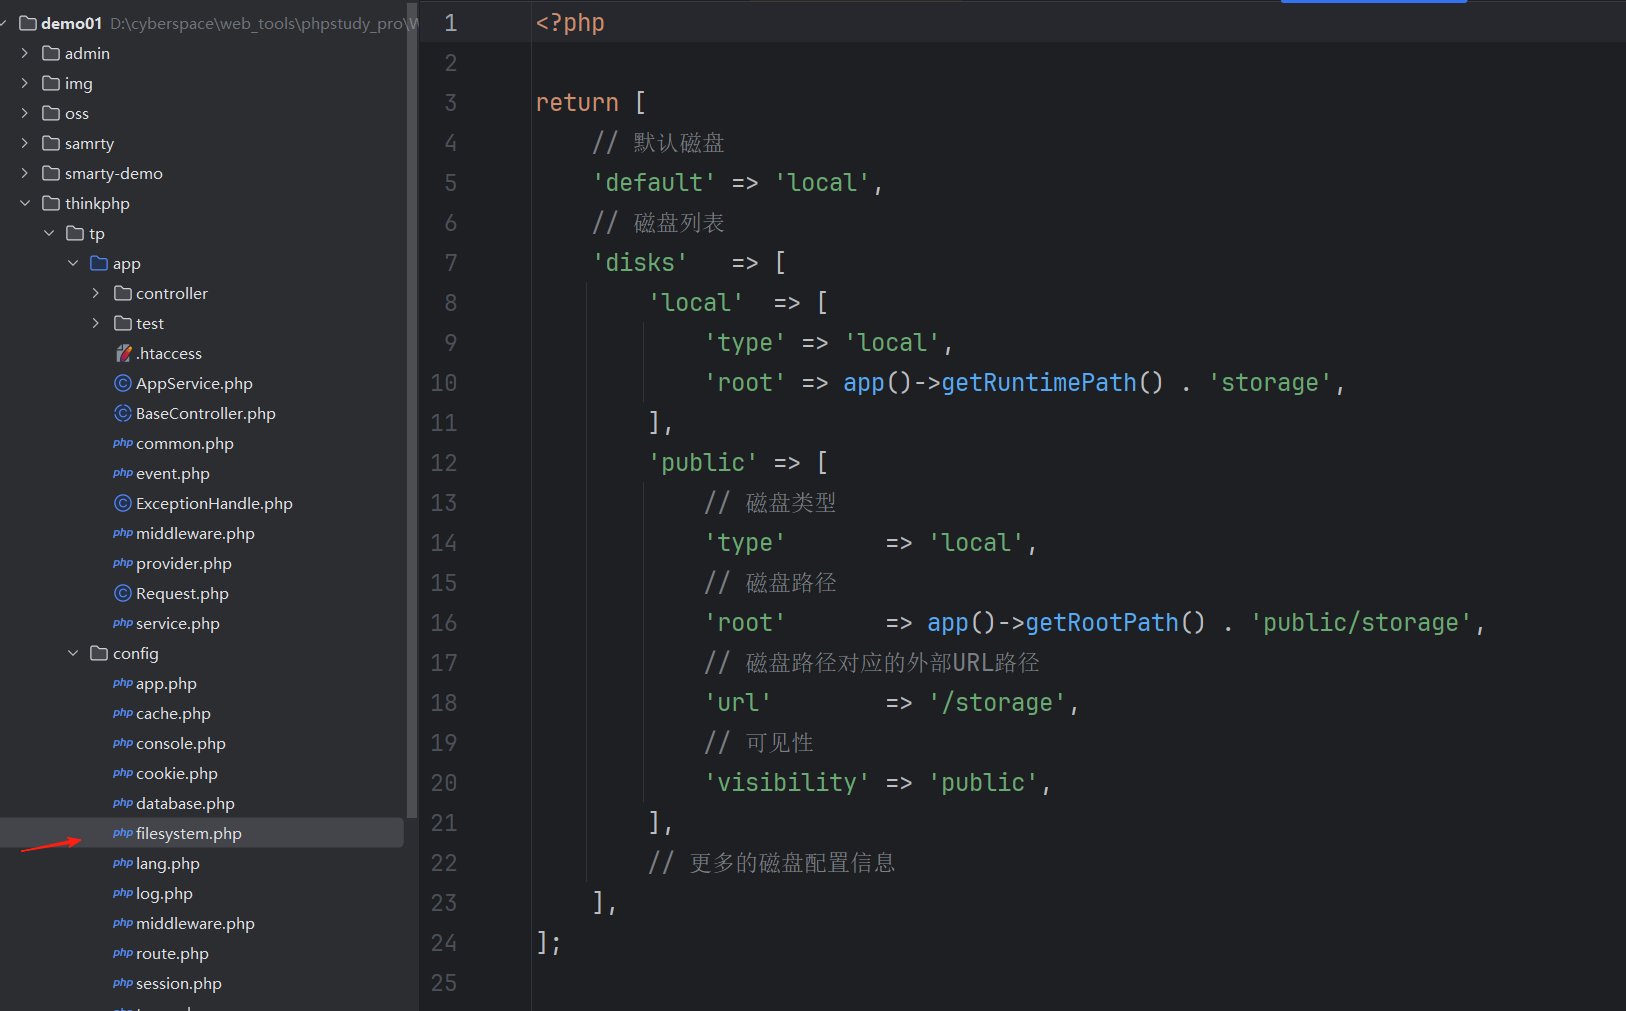Collapse the thinkphp folder chevron

(25, 203)
